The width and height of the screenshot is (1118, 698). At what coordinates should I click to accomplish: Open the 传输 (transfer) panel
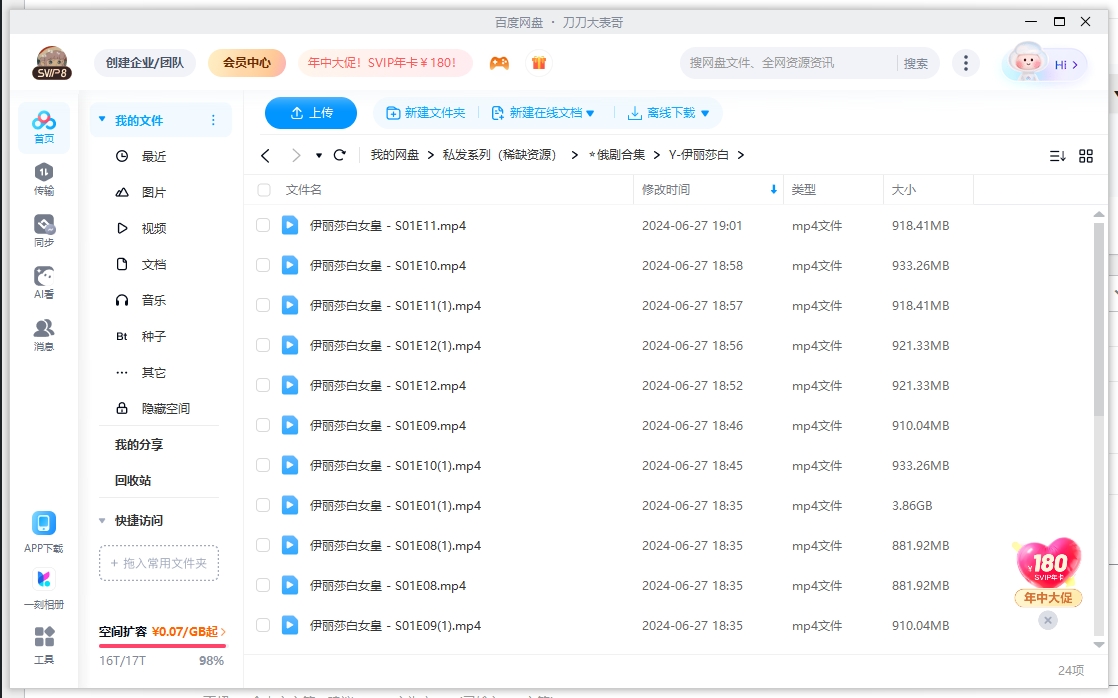(43, 181)
